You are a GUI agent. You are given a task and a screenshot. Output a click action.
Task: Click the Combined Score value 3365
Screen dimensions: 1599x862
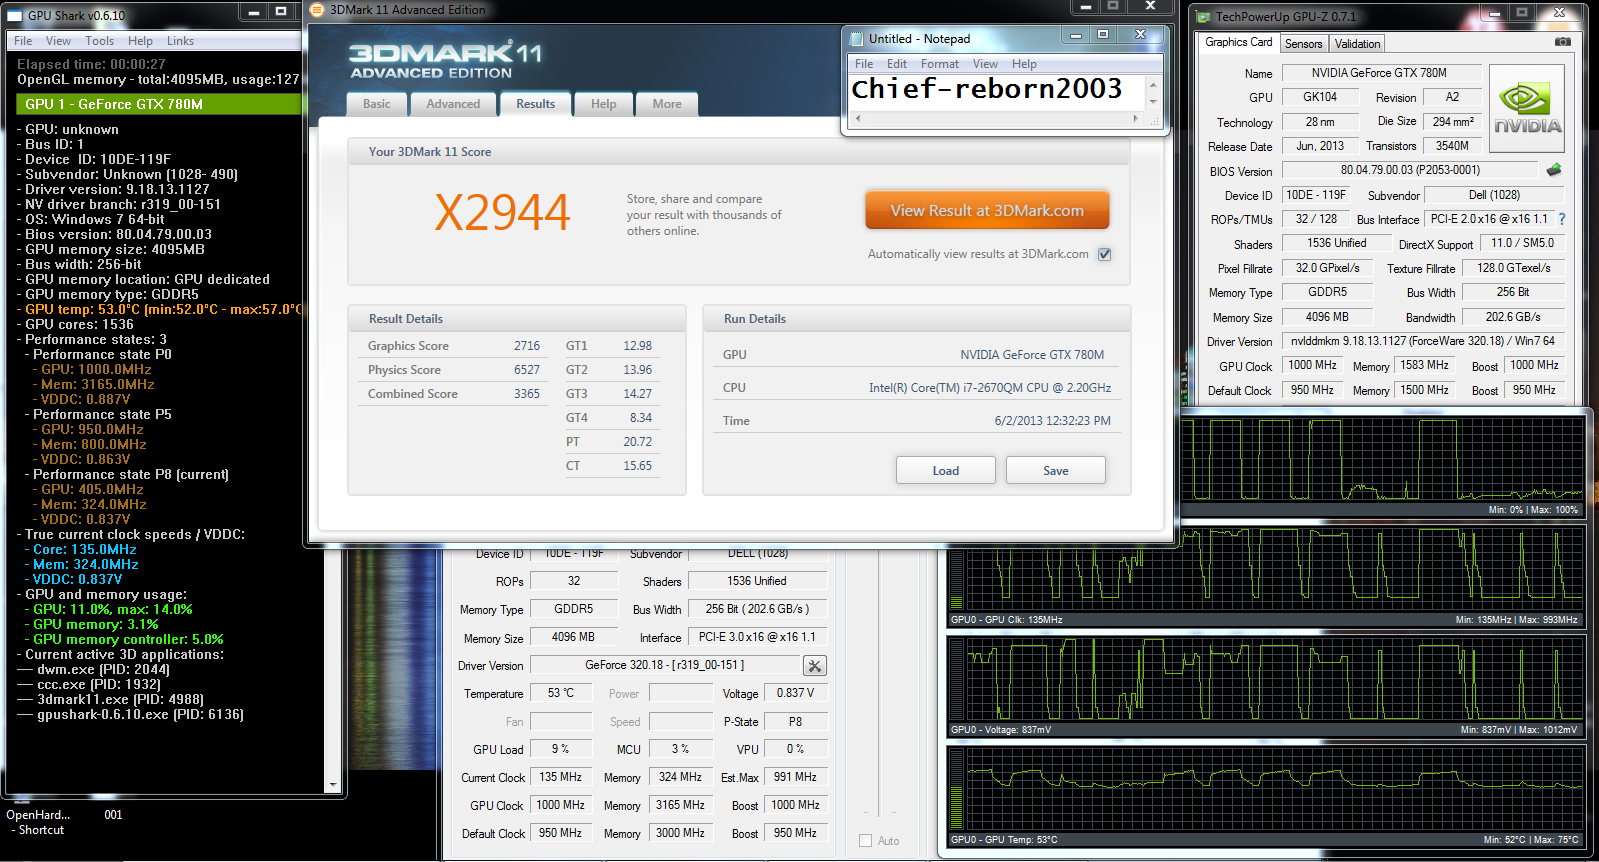pos(527,394)
